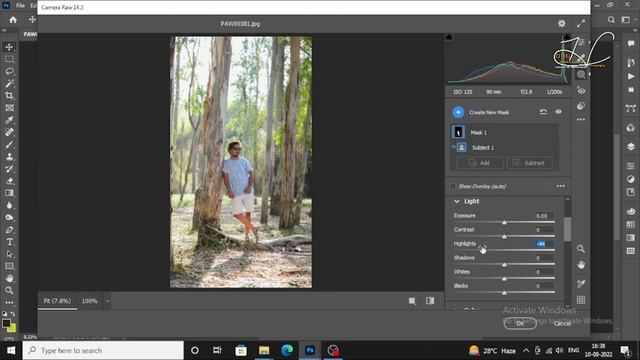Viewport: 640px width, 360px height.
Task: Reset masks with the undo arrow button
Action: click(x=543, y=112)
